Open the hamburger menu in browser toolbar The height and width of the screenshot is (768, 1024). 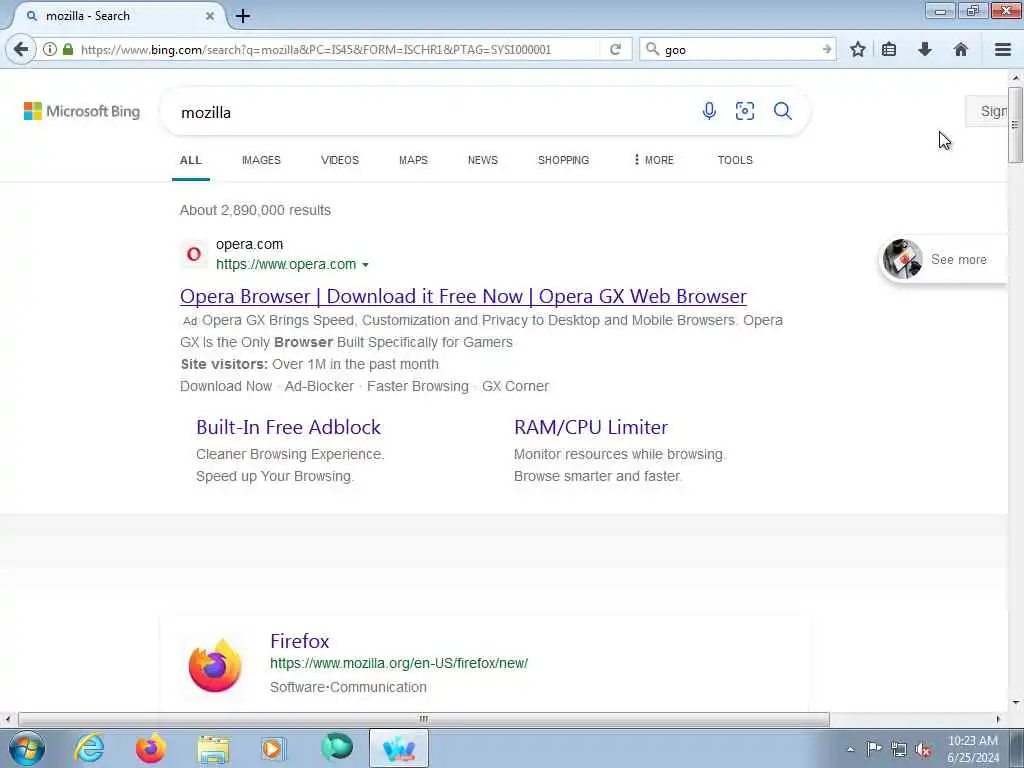point(1003,50)
